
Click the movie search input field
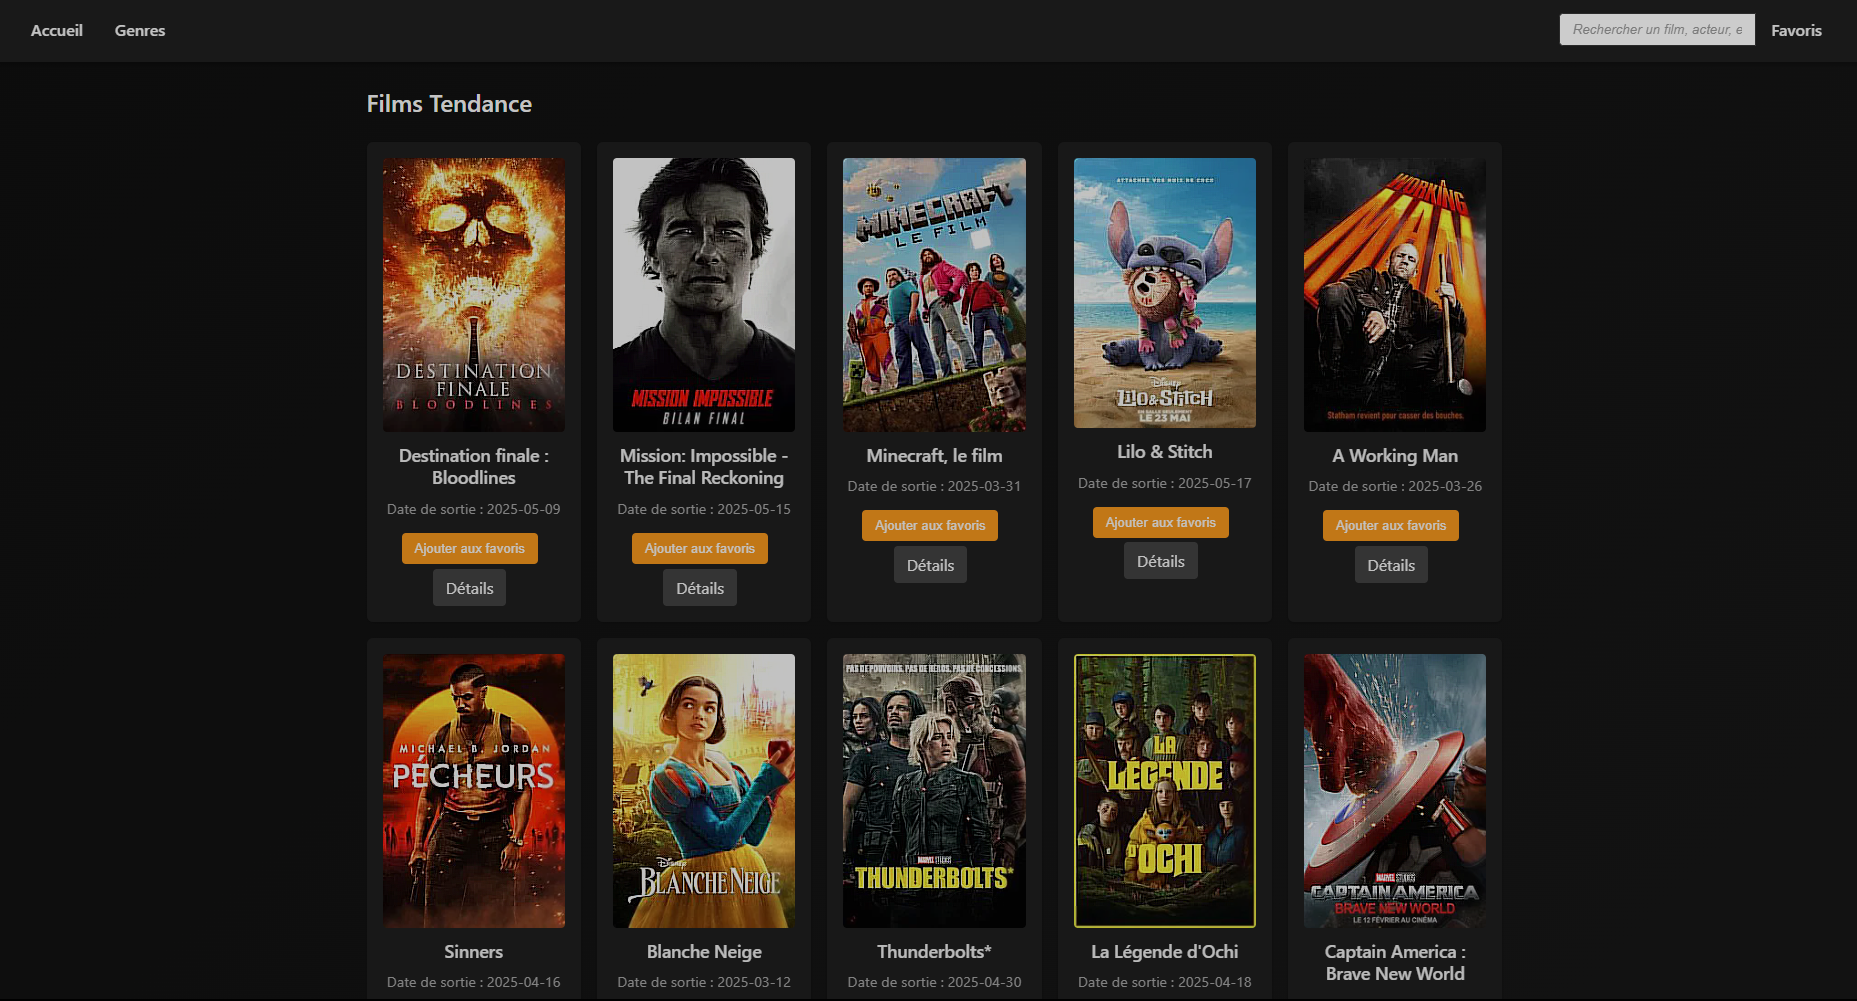point(1656,29)
